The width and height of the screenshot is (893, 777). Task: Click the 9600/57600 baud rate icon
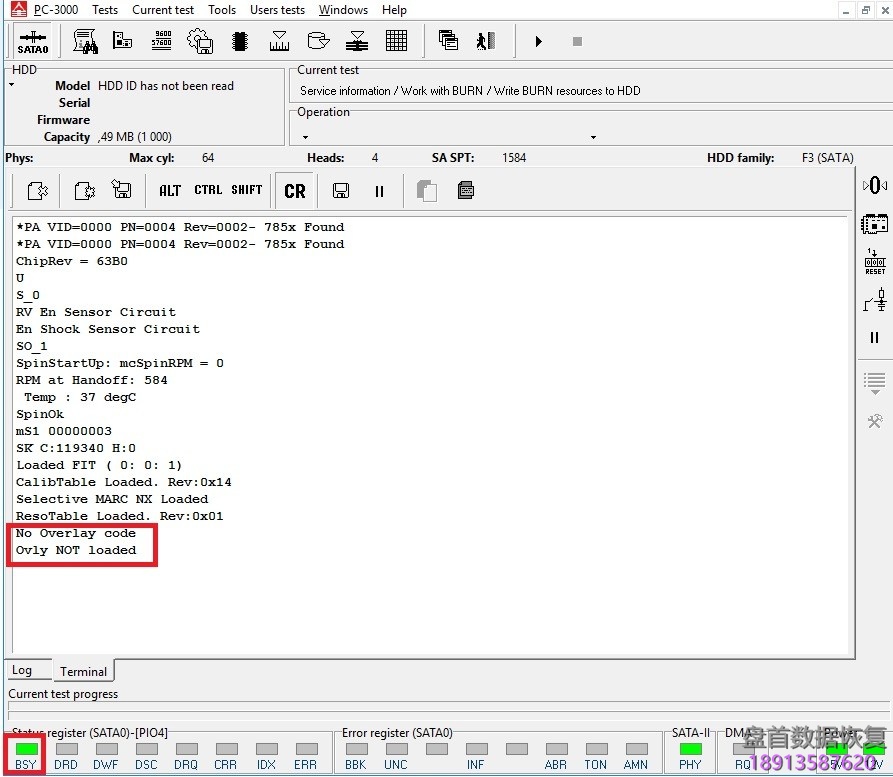click(x=162, y=41)
